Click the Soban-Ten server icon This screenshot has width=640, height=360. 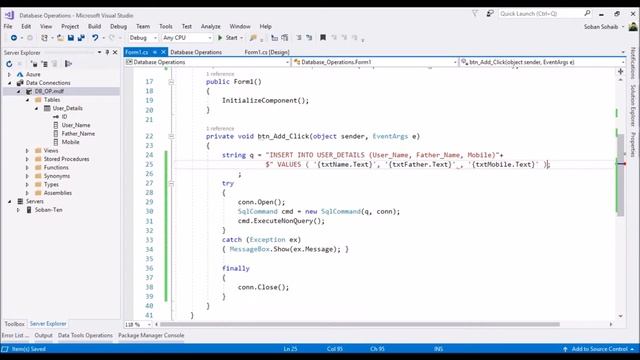click(29, 210)
